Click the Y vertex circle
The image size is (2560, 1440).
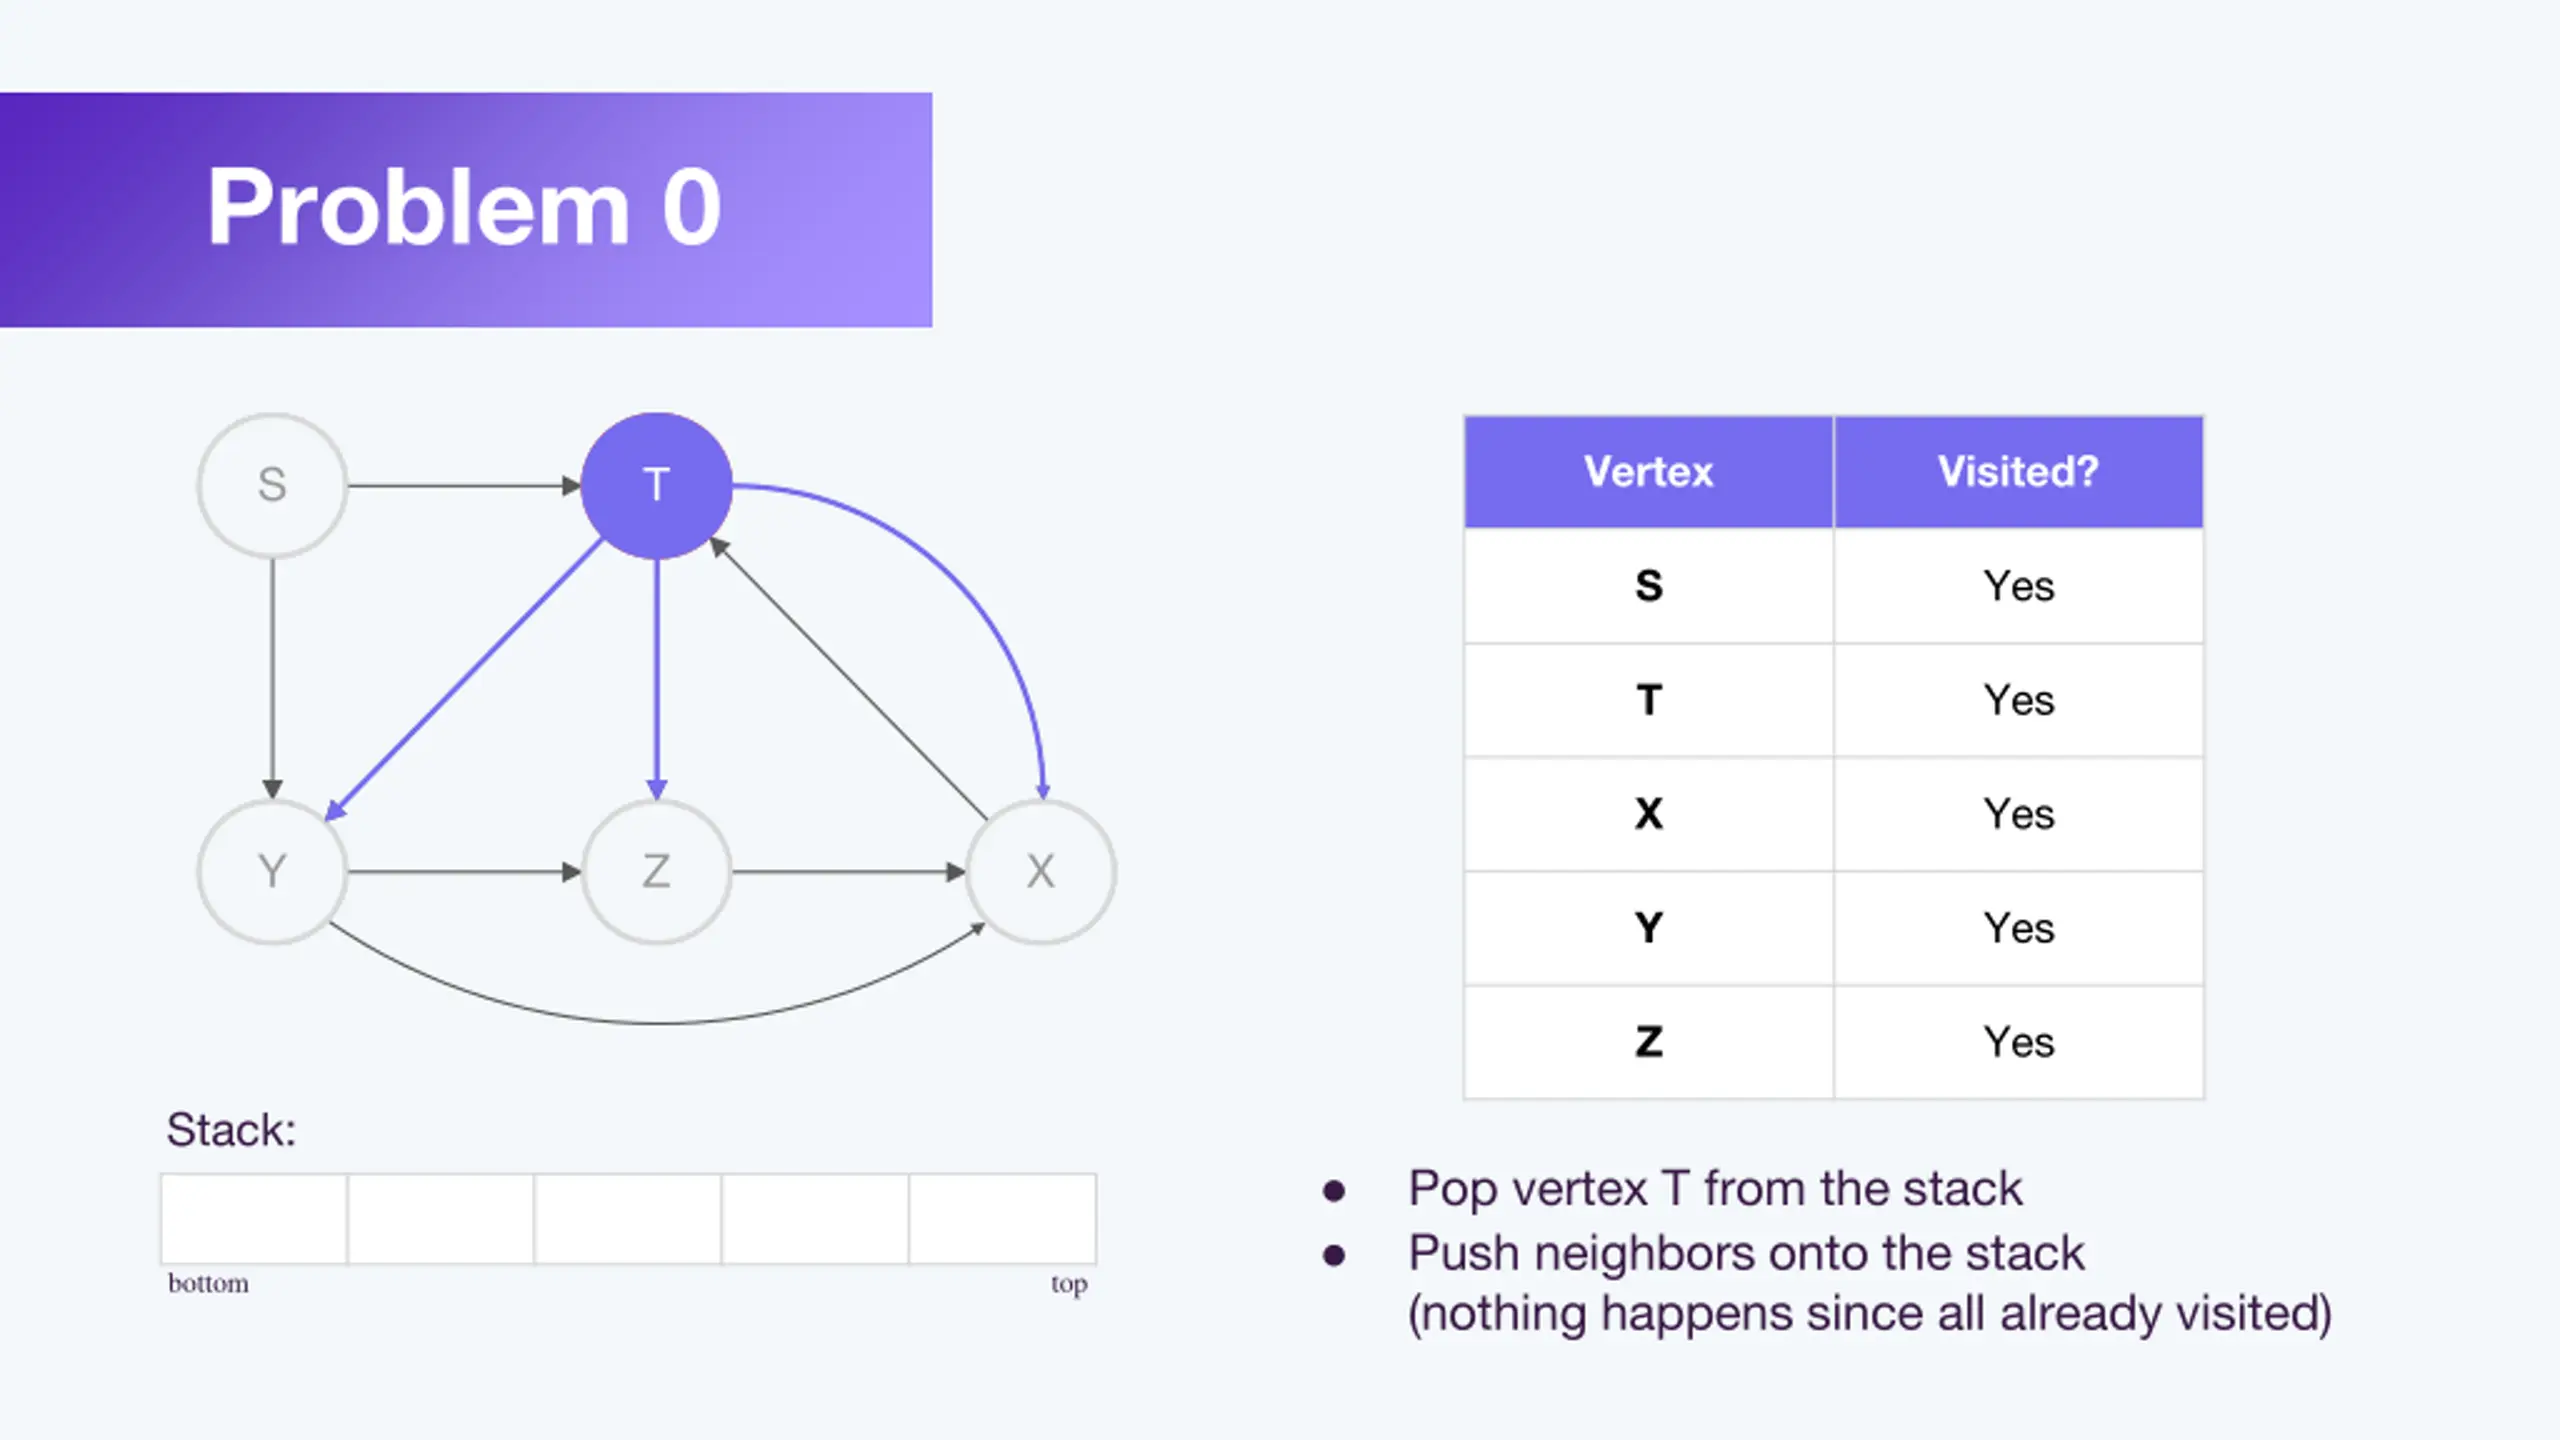click(272, 871)
